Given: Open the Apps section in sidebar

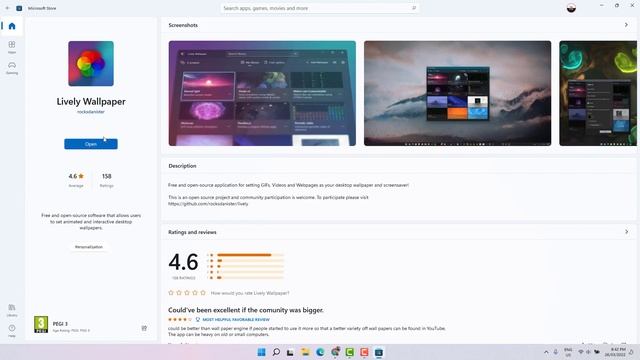Looking at the screenshot, I should [12, 47].
